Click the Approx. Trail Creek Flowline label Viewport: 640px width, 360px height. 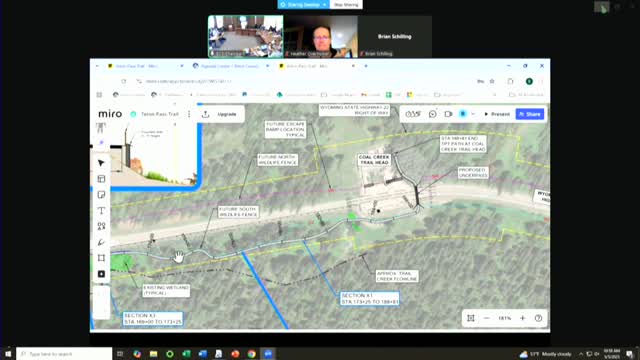(x=397, y=276)
